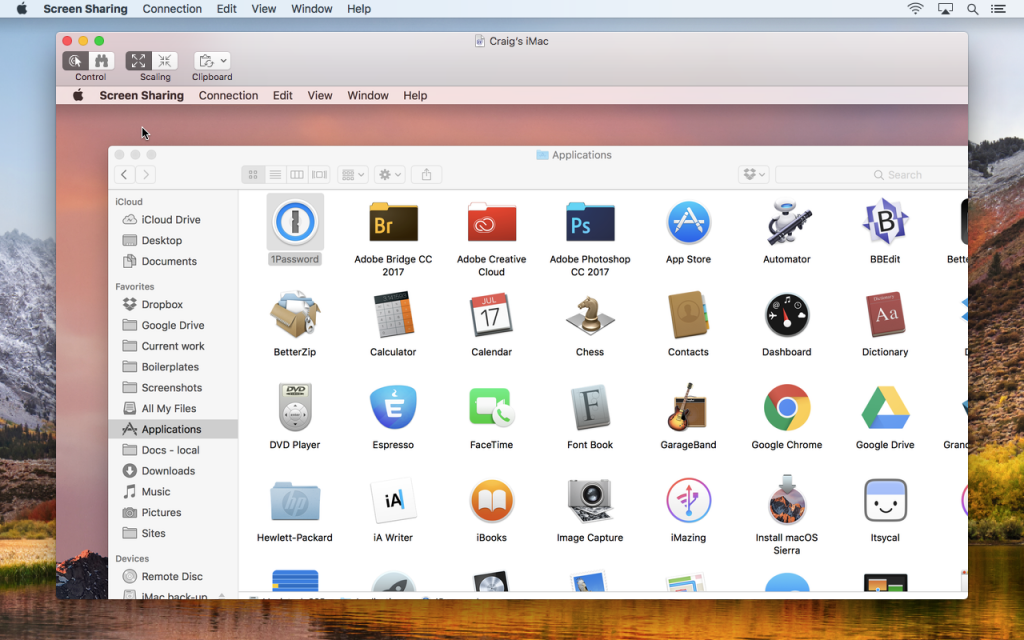This screenshot has height=640, width=1024.
Task: Open the Contacts app
Action: click(688, 315)
